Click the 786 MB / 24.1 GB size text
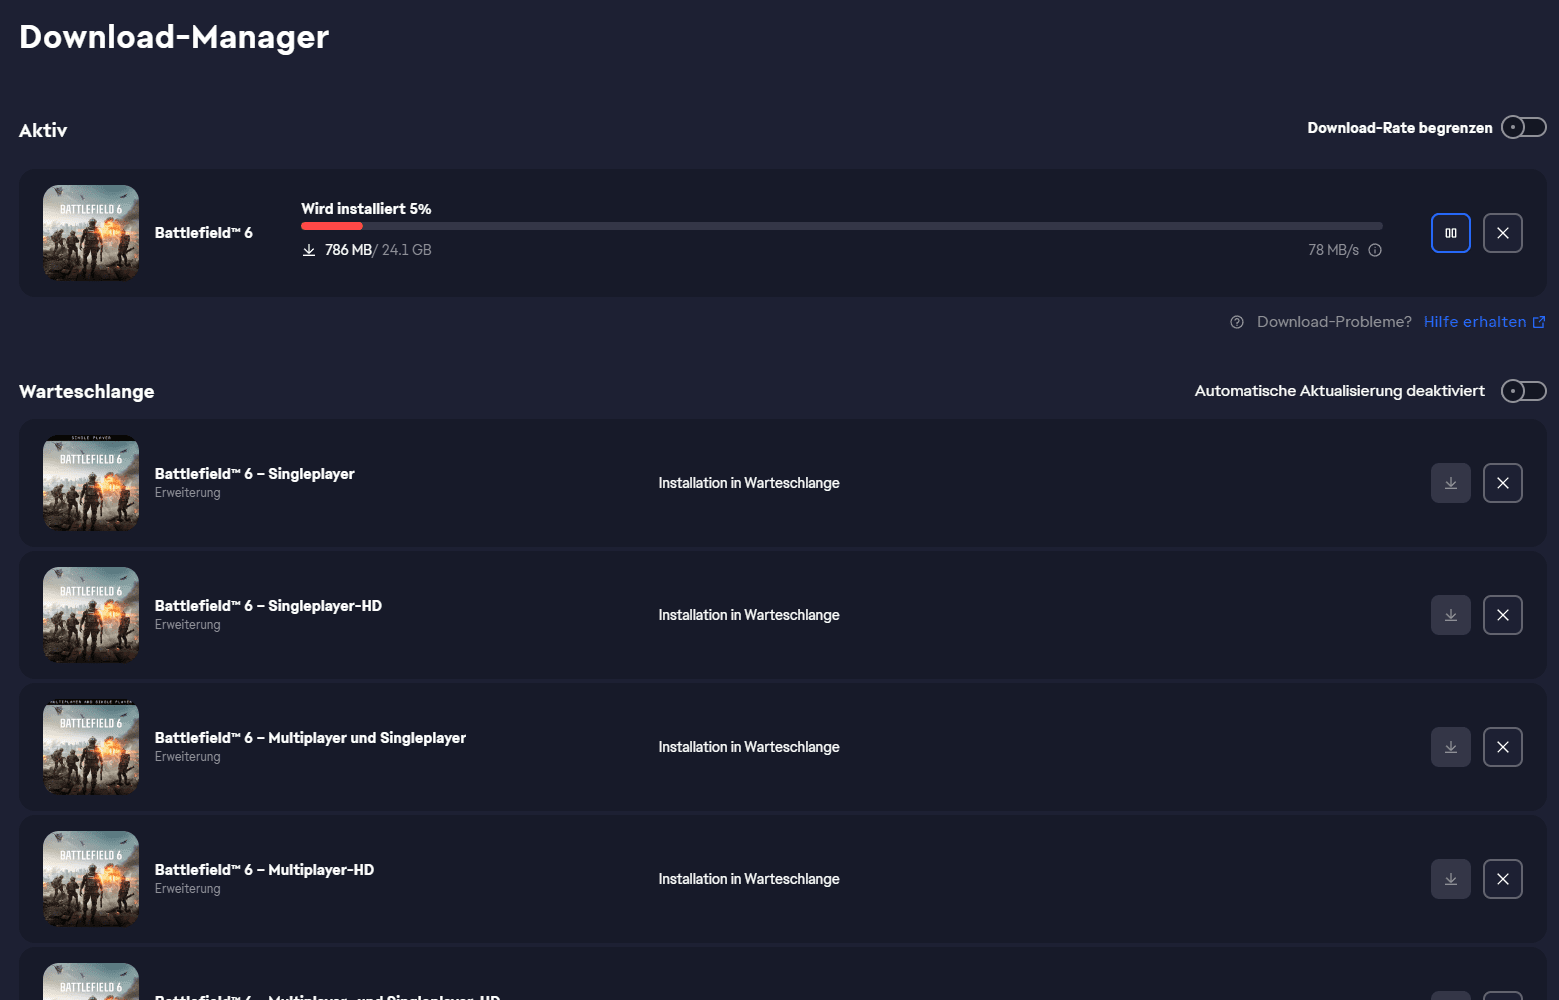This screenshot has width=1559, height=1000. tap(378, 250)
